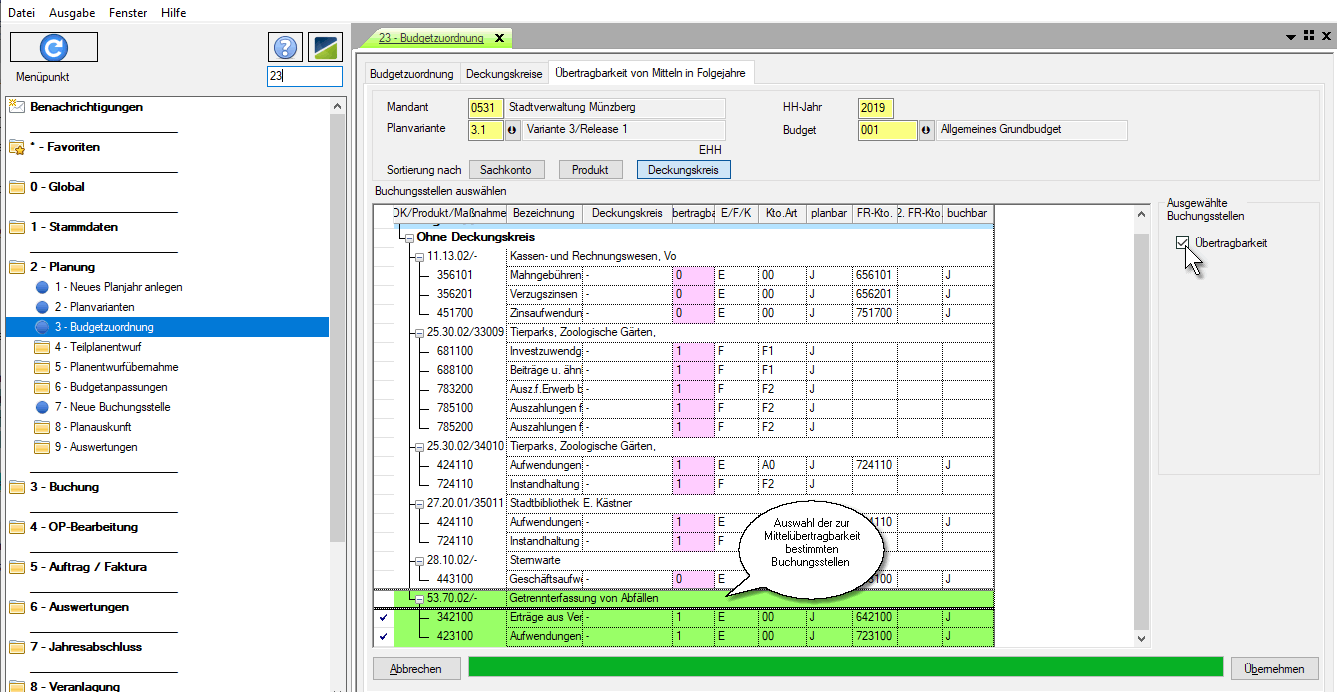
Task: Collapse the 28.10.02/- Sternwarte node
Action: (x=419, y=560)
